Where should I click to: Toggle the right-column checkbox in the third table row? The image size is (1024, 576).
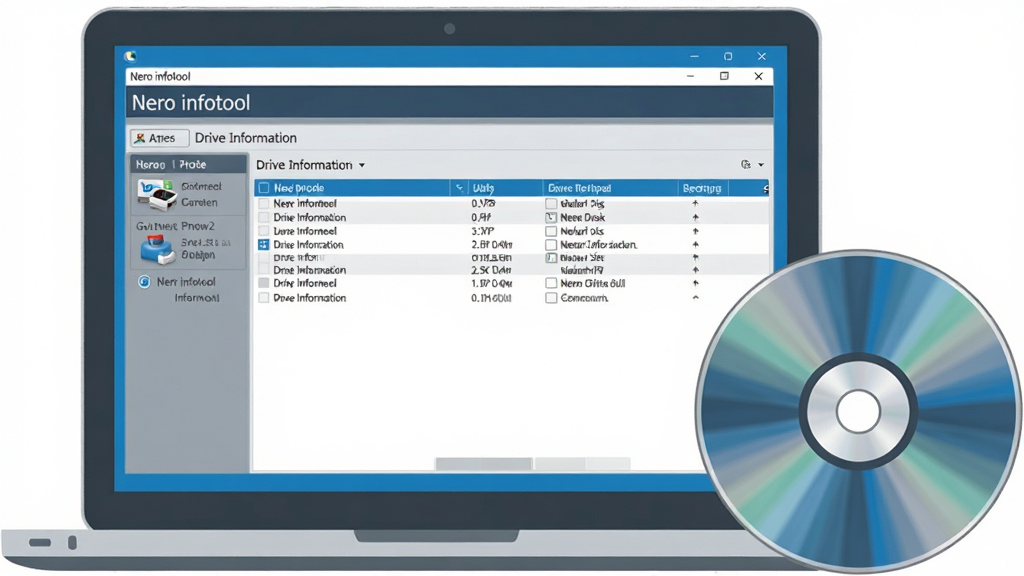point(551,231)
